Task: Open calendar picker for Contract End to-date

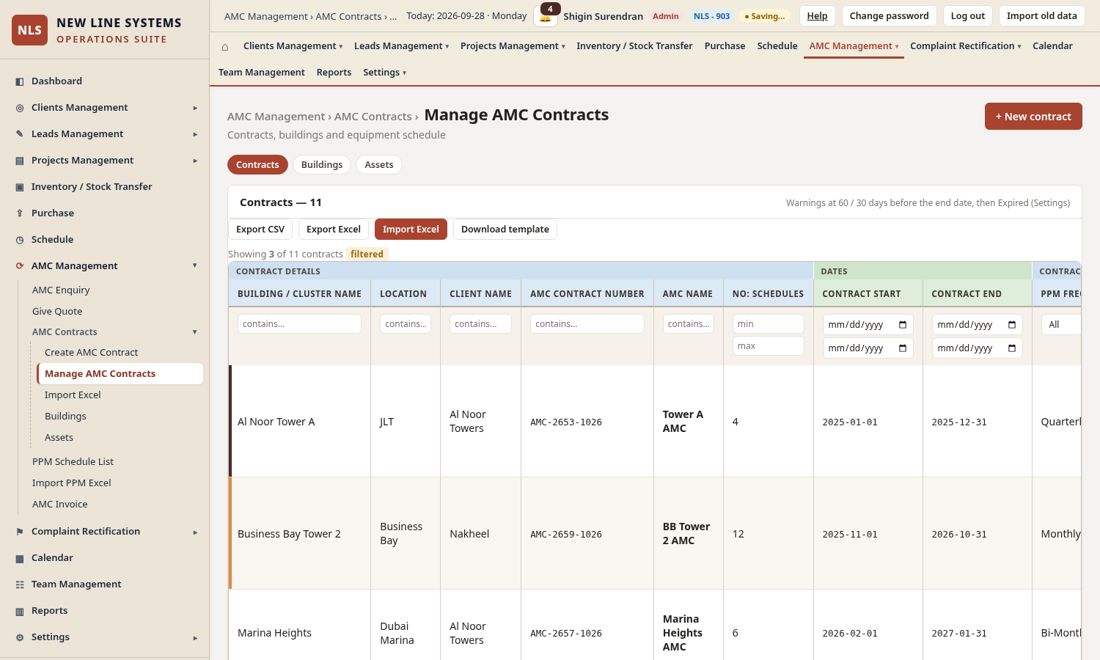Action: pos(1012,348)
